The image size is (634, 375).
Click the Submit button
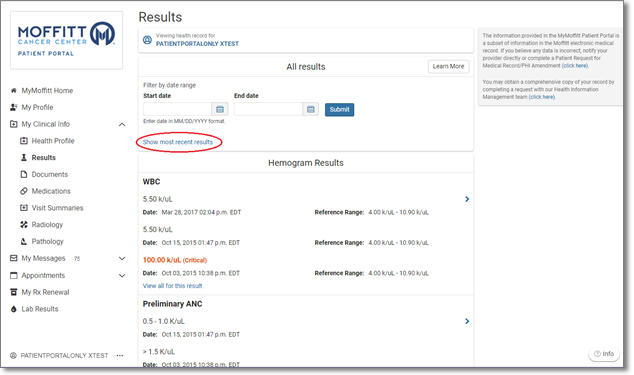click(339, 110)
